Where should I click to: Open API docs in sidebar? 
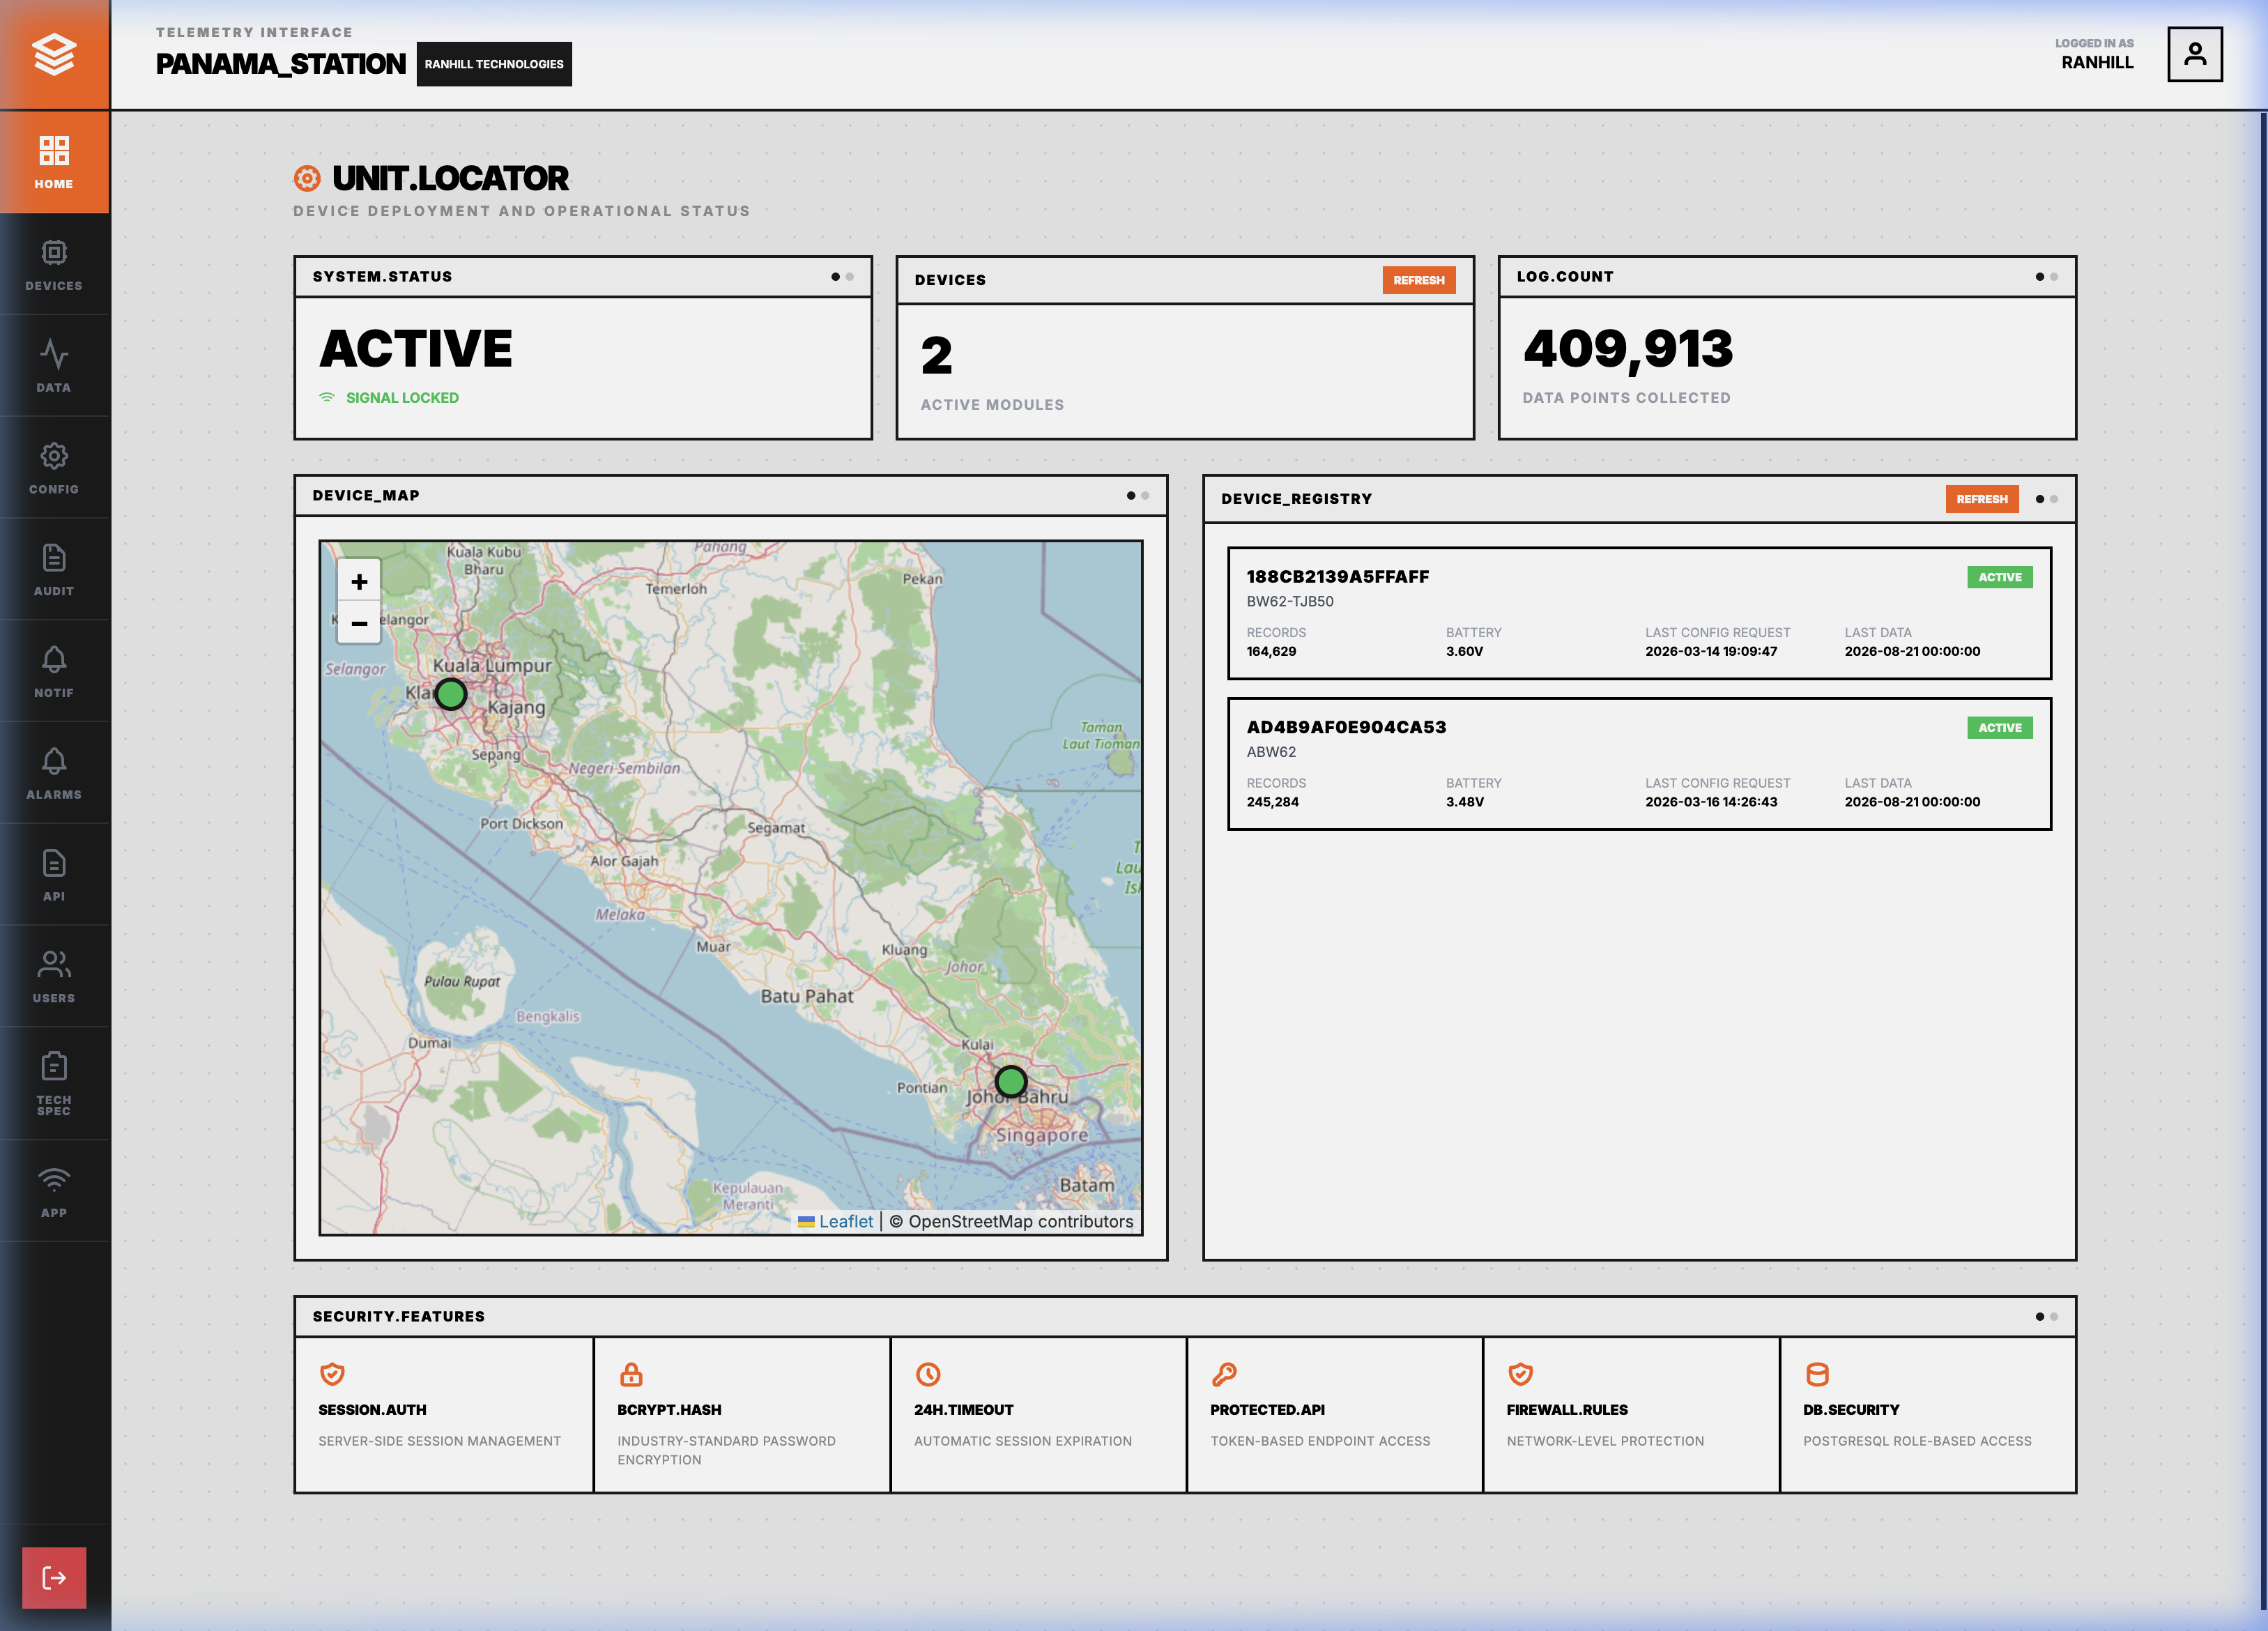54,875
